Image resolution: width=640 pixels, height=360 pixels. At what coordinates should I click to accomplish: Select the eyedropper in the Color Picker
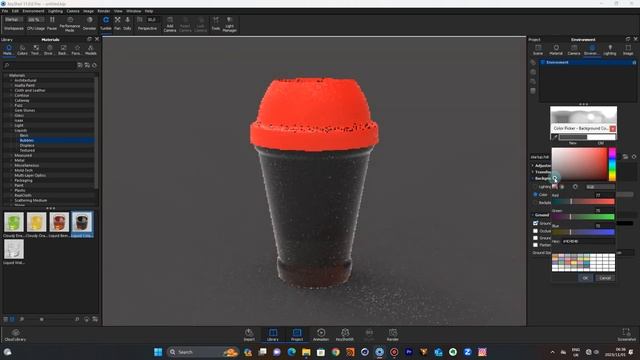(x=555, y=137)
